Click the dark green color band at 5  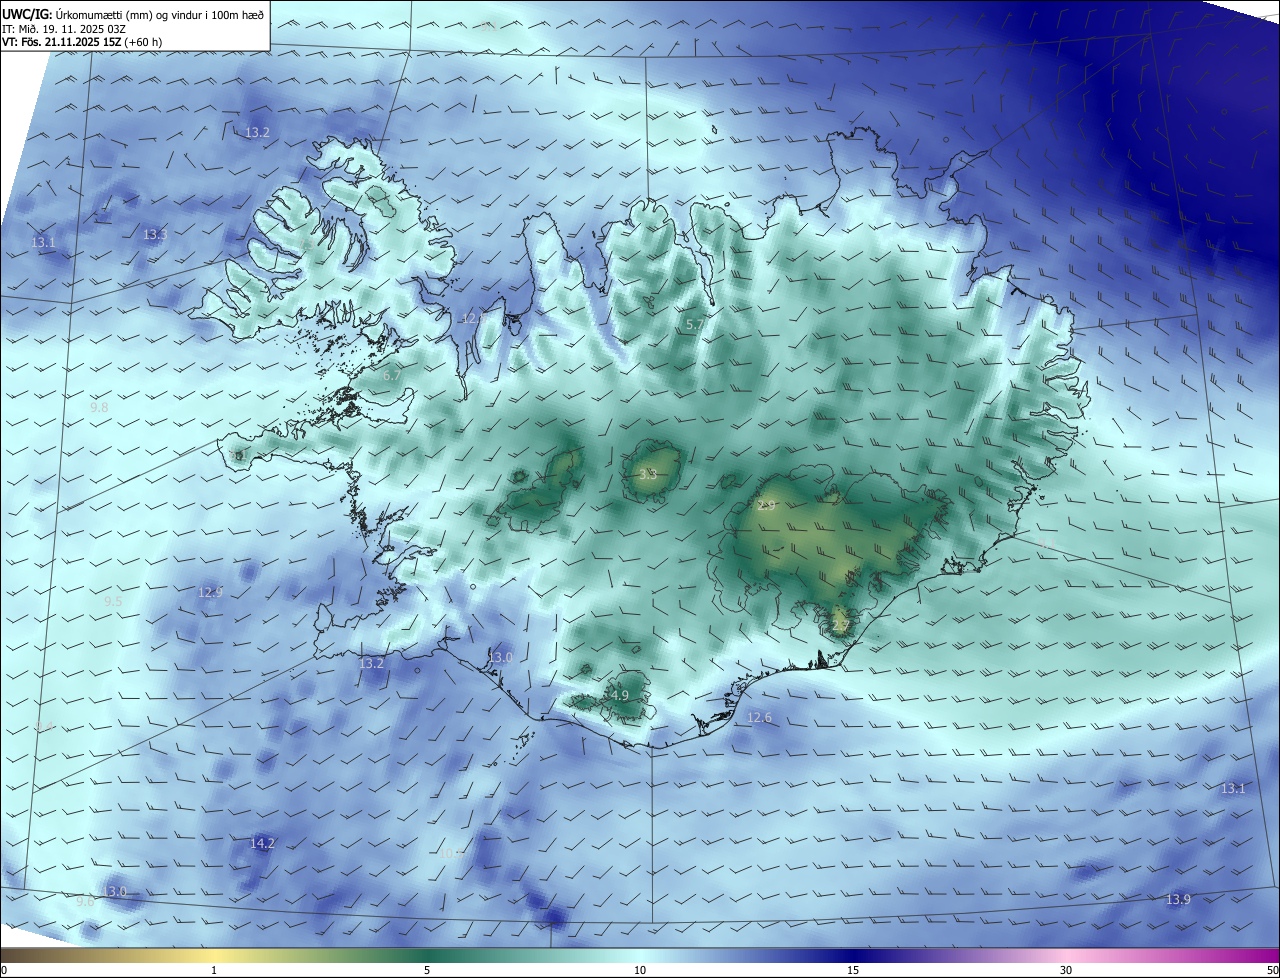pyautogui.click(x=427, y=955)
